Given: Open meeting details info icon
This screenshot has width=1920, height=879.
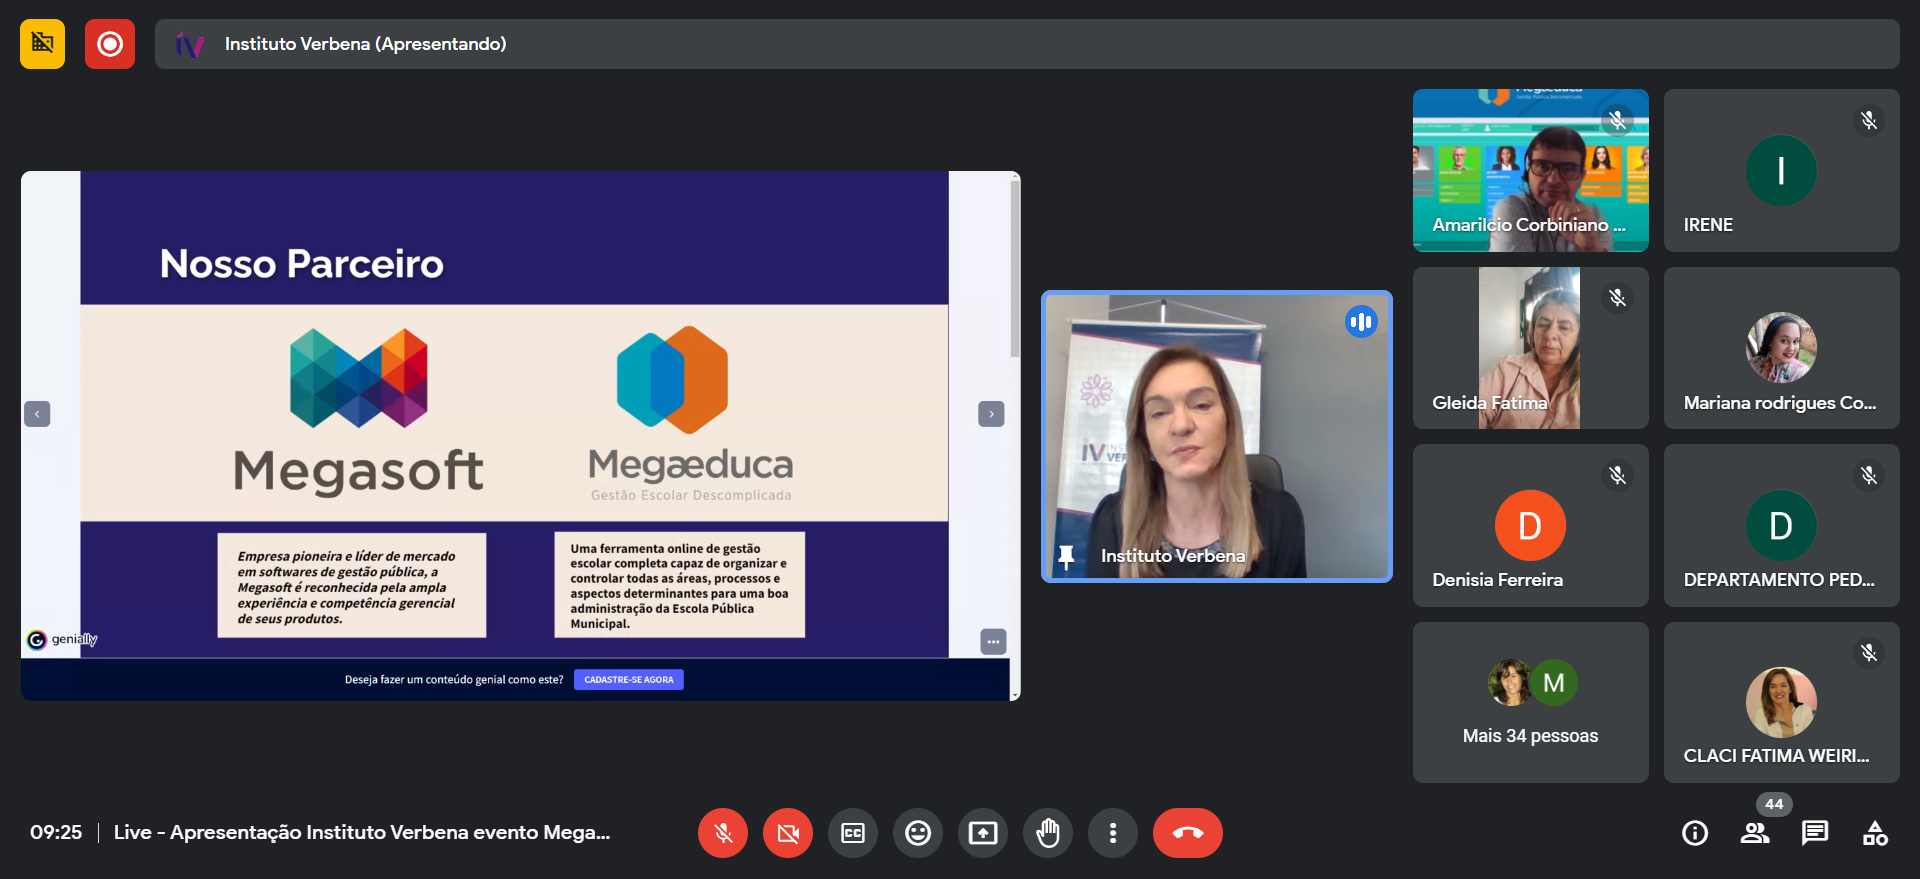Looking at the screenshot, I should 1695,833.
